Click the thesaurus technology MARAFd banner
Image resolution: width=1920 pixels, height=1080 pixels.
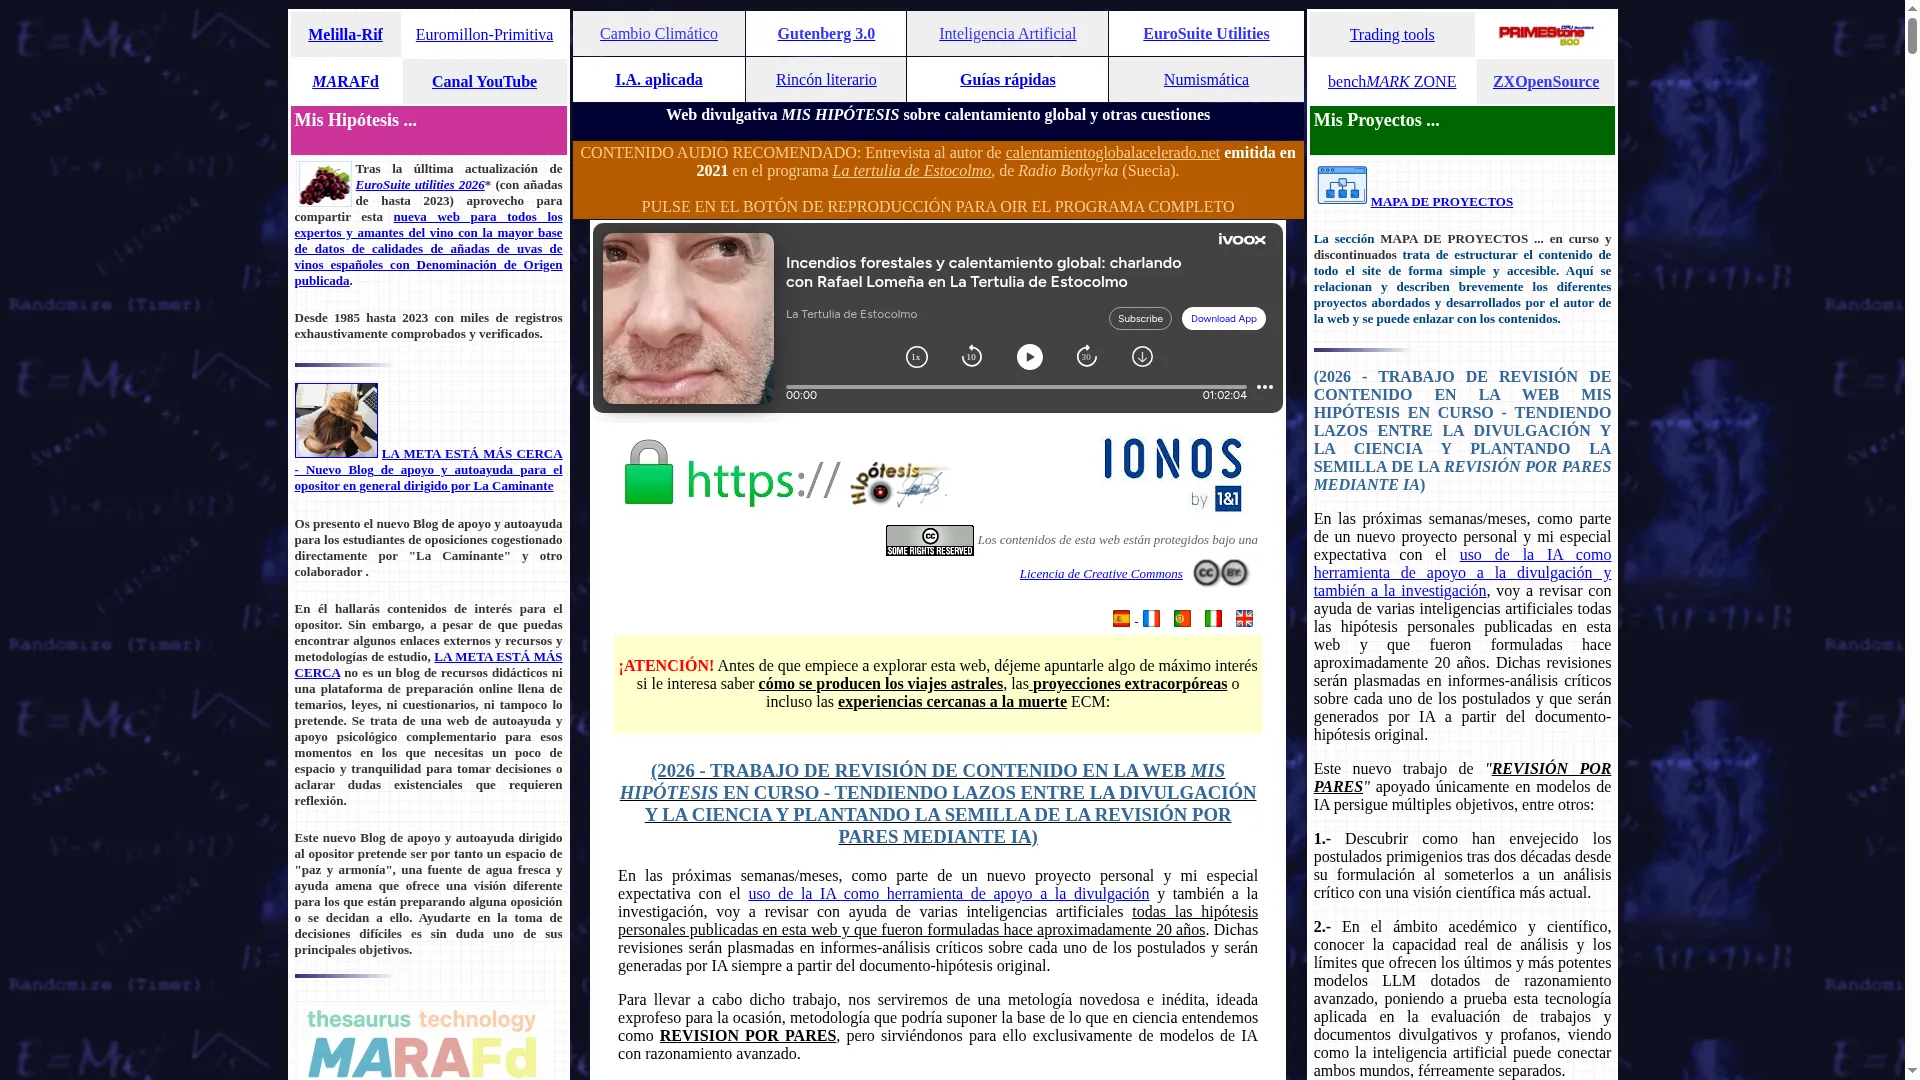click(421, 1041)
